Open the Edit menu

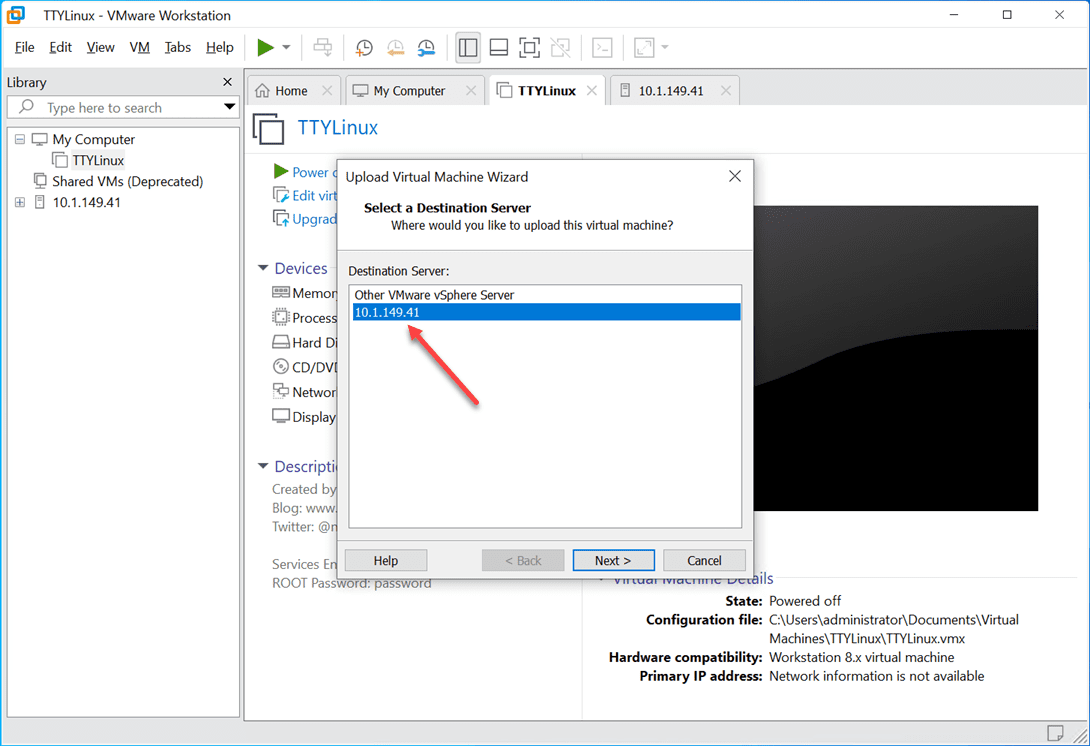(x=60, y=47)
